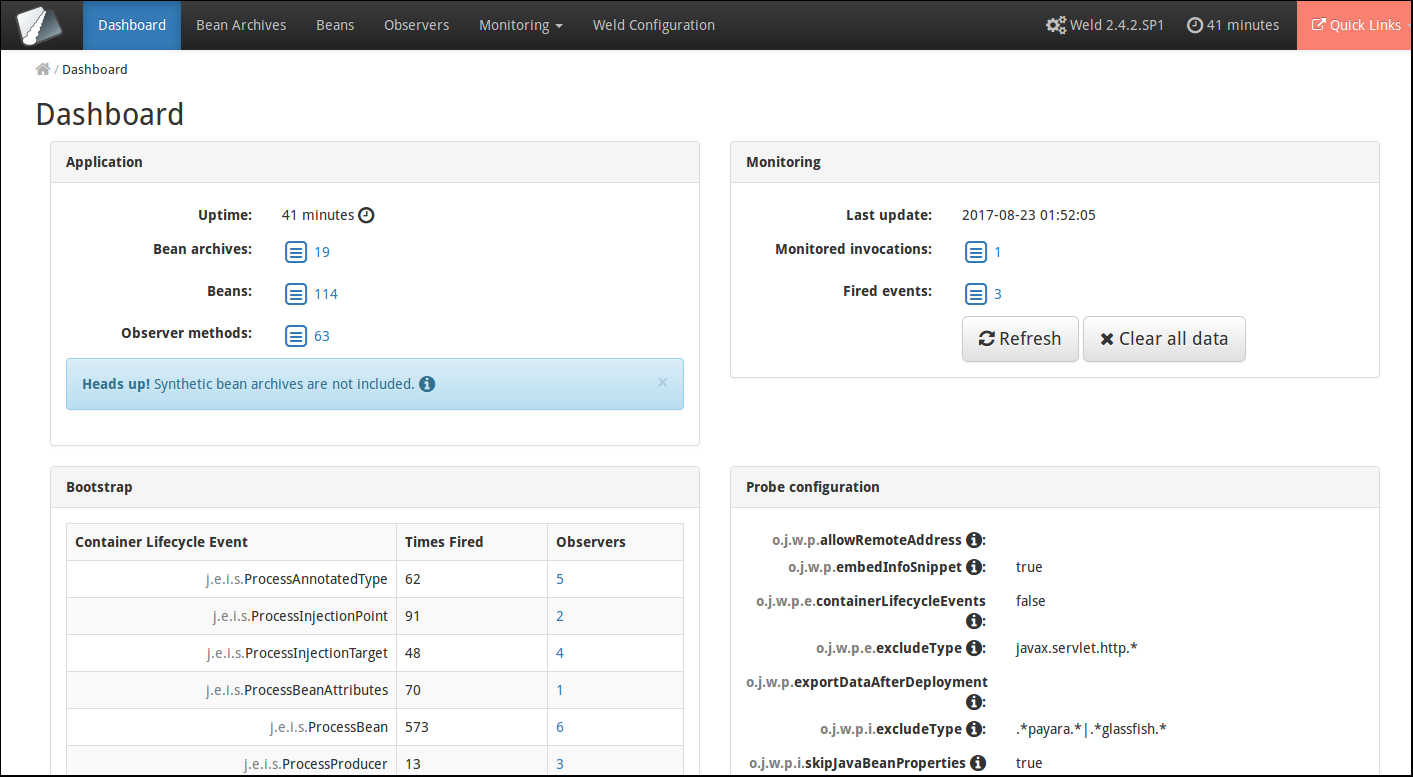Click the info icon beside skipJavaBeanProperties
This screenshot has height=777, width=1413.
coord(977,762)
